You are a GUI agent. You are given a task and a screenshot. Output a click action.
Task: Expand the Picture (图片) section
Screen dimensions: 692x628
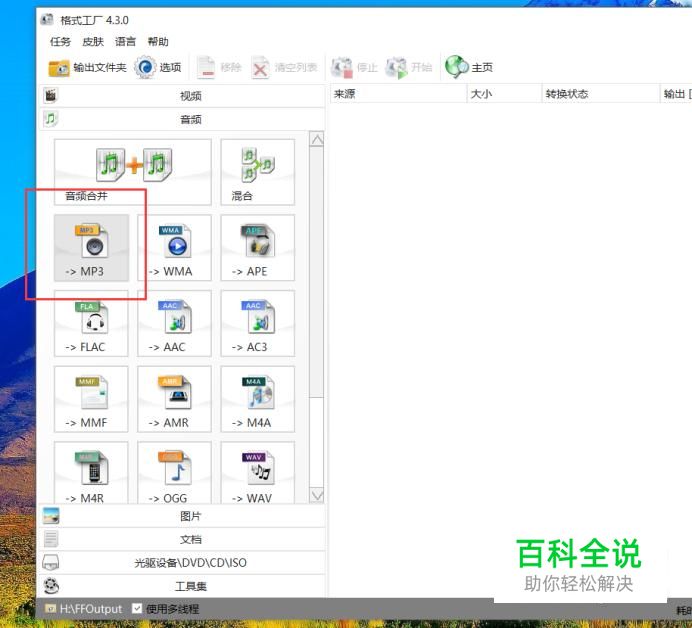182,516
